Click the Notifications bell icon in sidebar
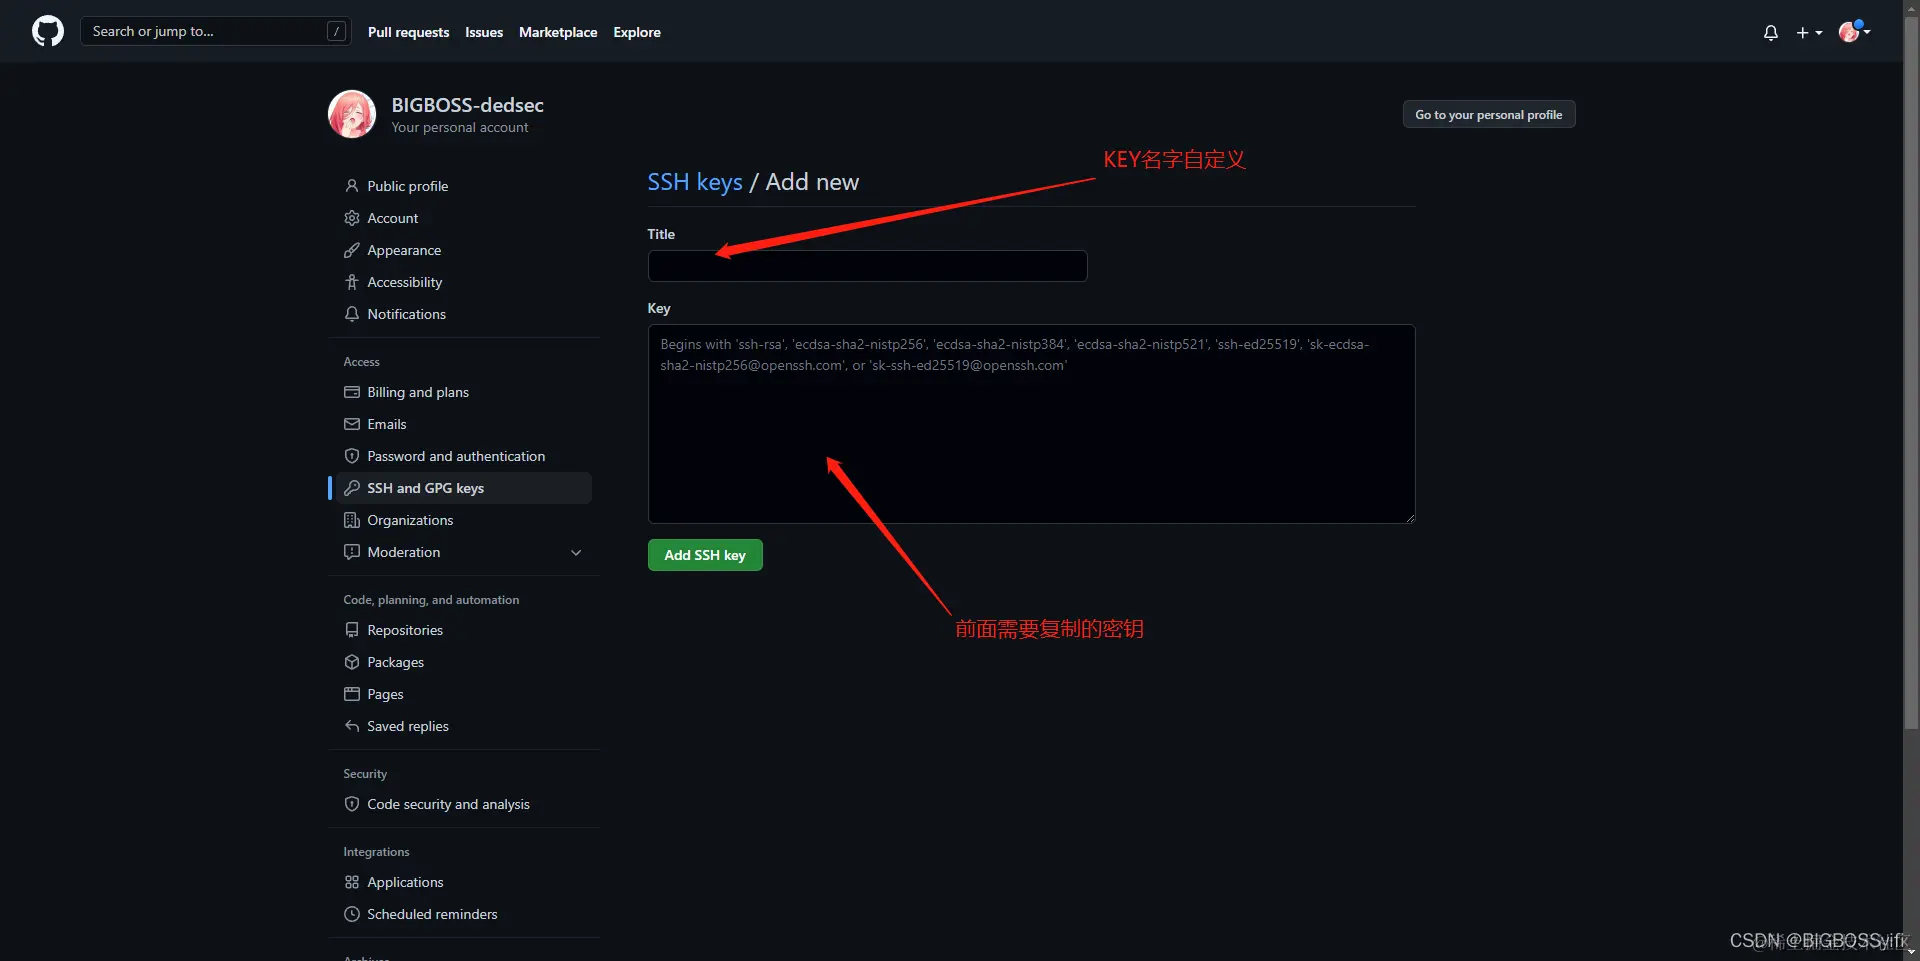Image resolution: width=1920 pixels, height=961 pixels. click(352, 314)
